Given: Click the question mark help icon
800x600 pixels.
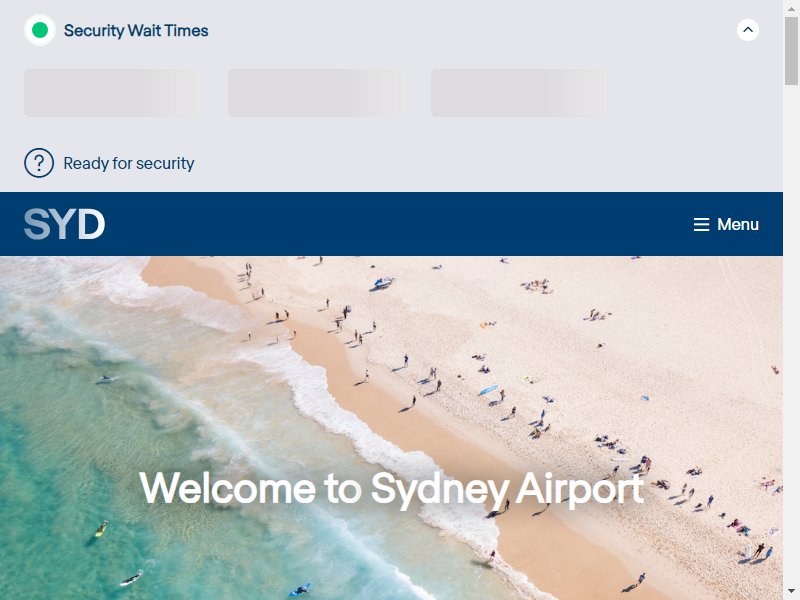Looking at the screenshot, I should tap(39, 163).
